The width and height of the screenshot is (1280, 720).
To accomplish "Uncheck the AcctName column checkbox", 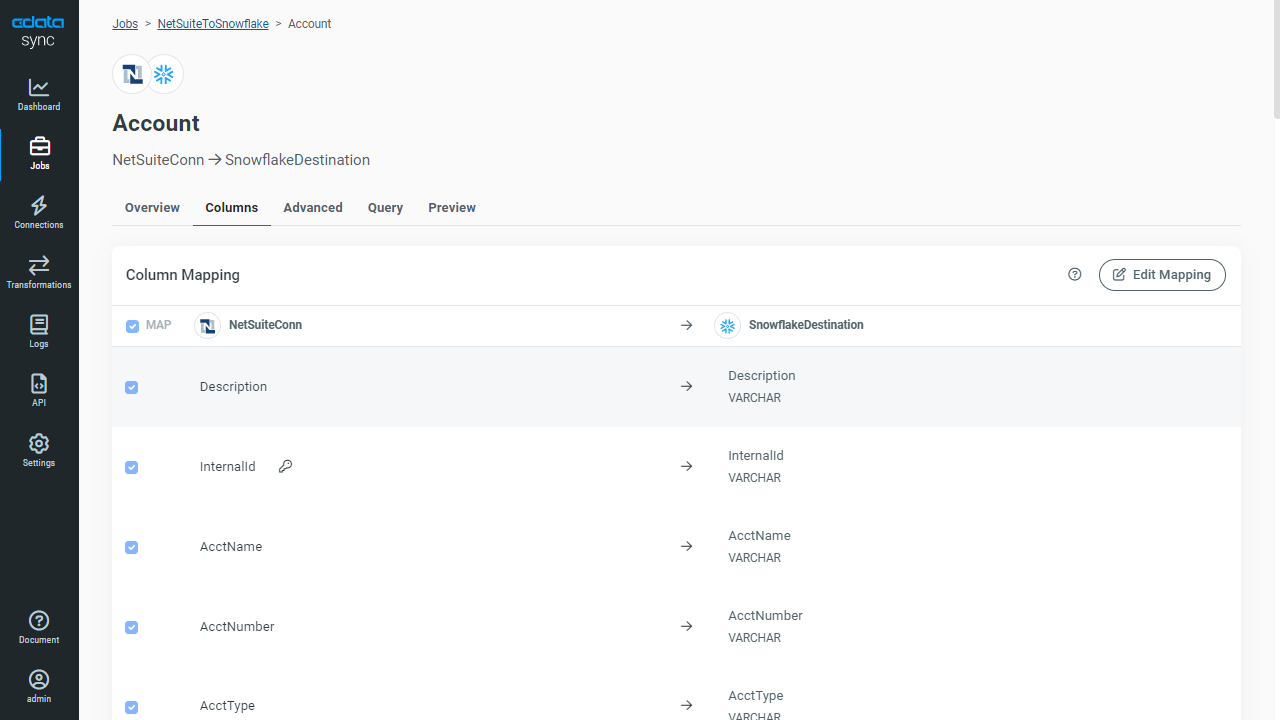I will click(x=132, y=548).
